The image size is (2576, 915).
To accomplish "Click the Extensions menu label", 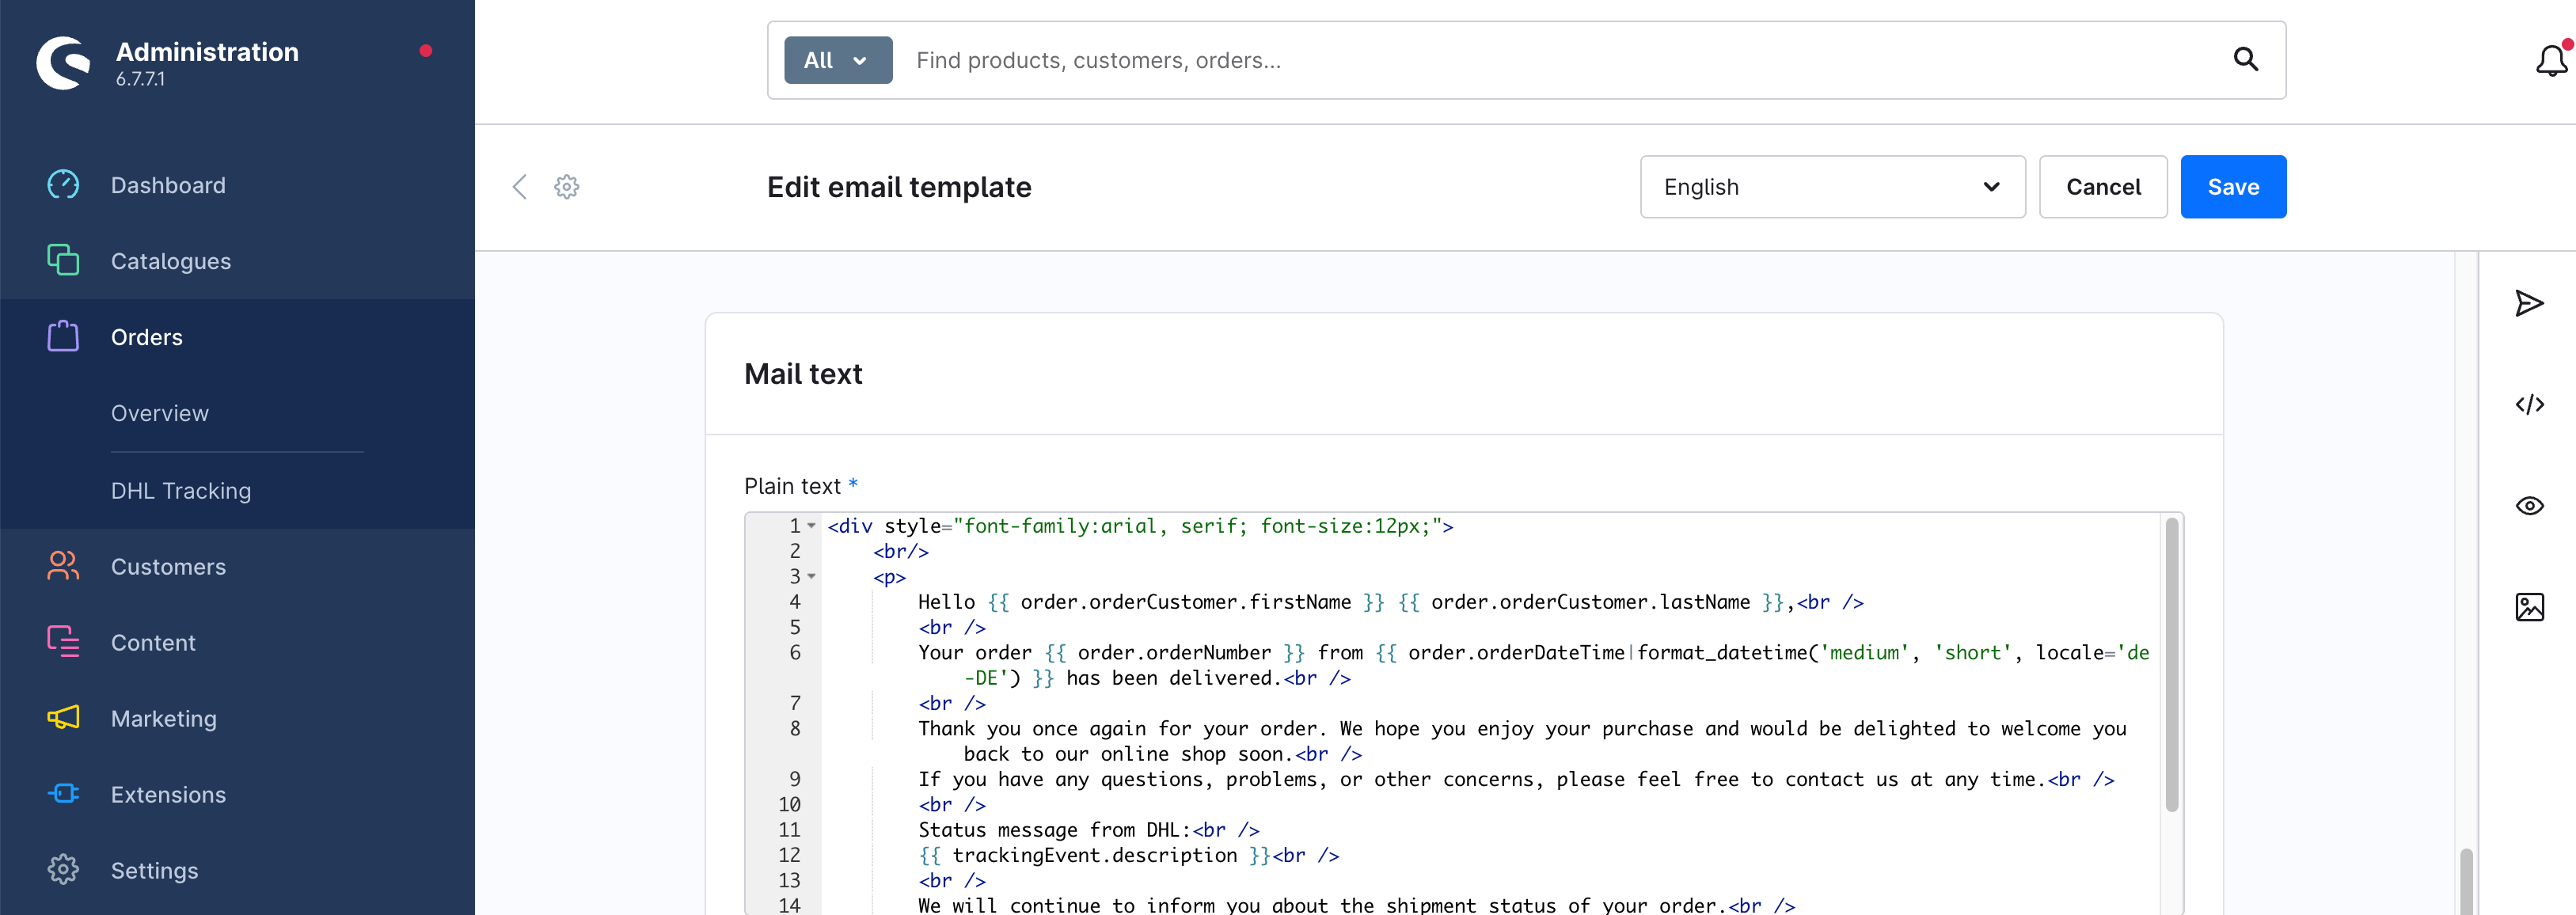I will coord(168,795).
